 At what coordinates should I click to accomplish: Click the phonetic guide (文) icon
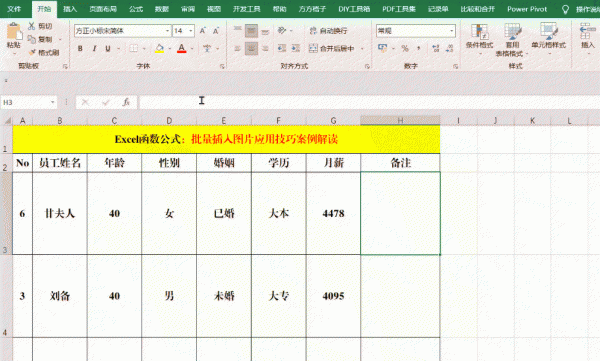pyautogui.click(x=207, y=48)
